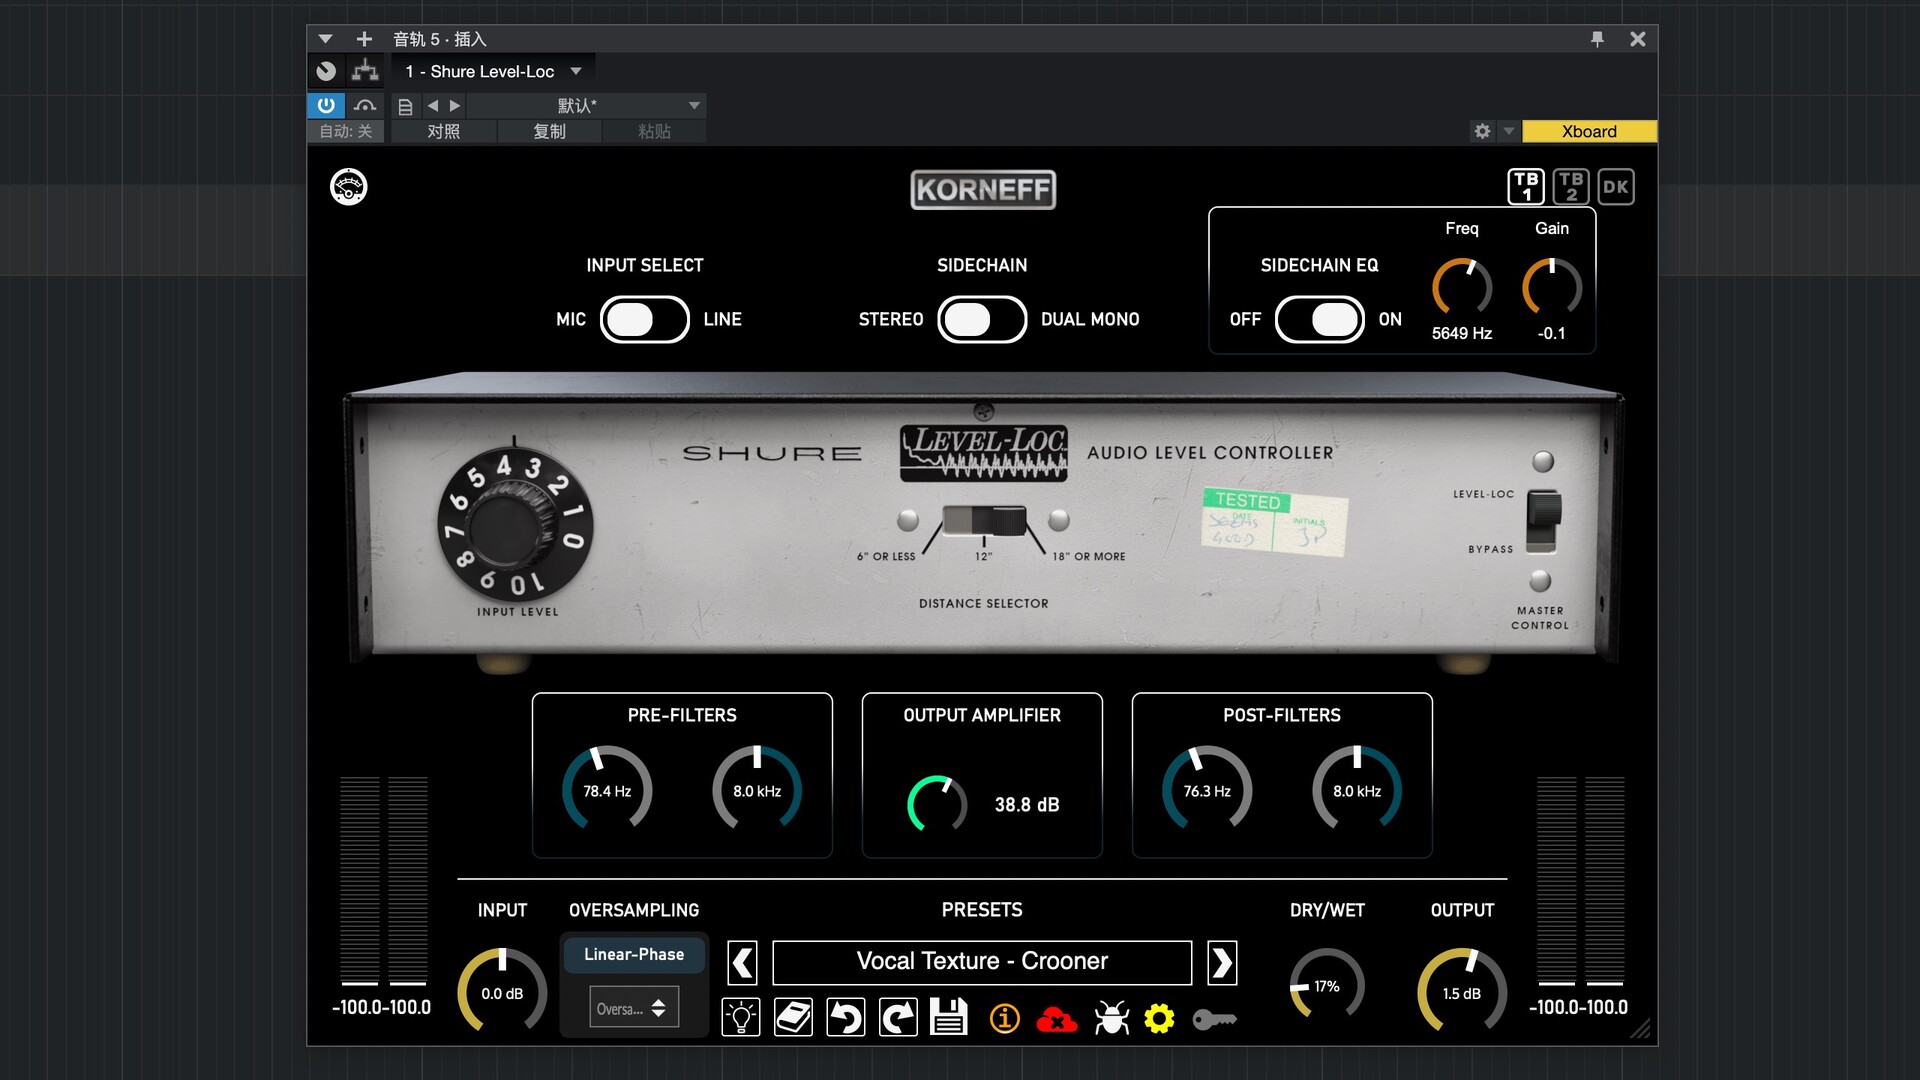This screenshot has height=1080, width=1920.
Task: Click the undo icon in the bottom toolbar
Action: (845, 1017)
